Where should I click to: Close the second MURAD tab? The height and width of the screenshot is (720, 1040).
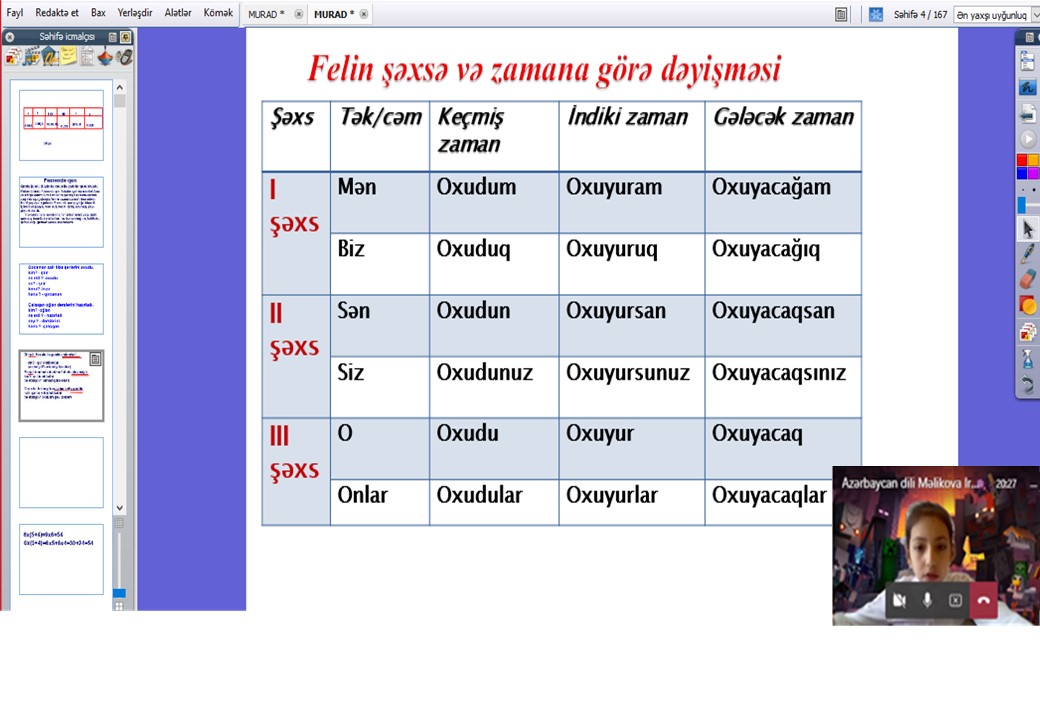tap(363, 14)
